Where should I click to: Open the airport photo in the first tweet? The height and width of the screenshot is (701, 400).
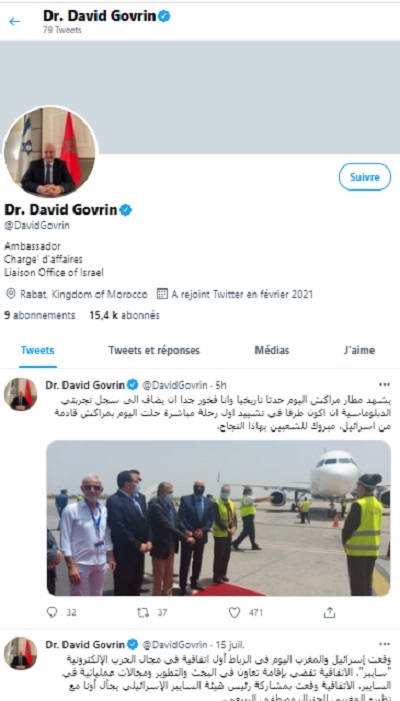[218, 518]
